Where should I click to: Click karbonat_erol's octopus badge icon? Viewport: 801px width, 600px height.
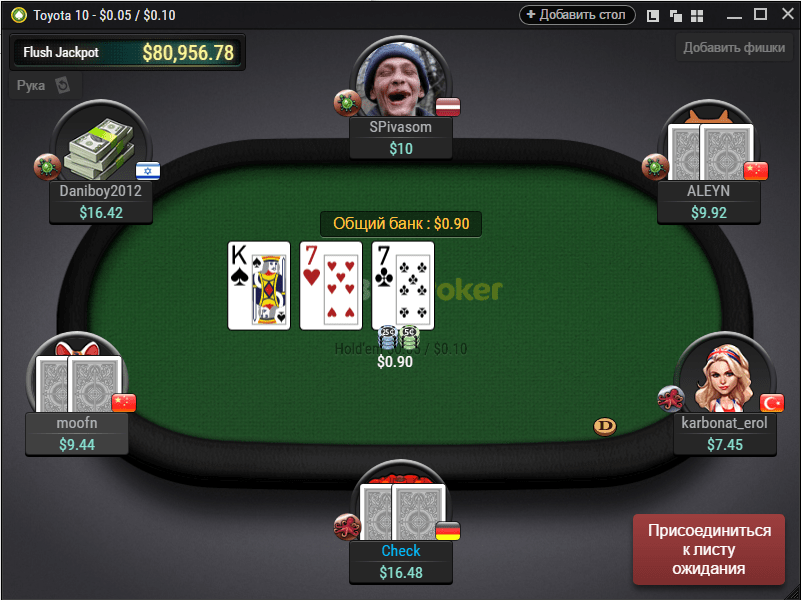pyautogui.click(x=671, y=399)
